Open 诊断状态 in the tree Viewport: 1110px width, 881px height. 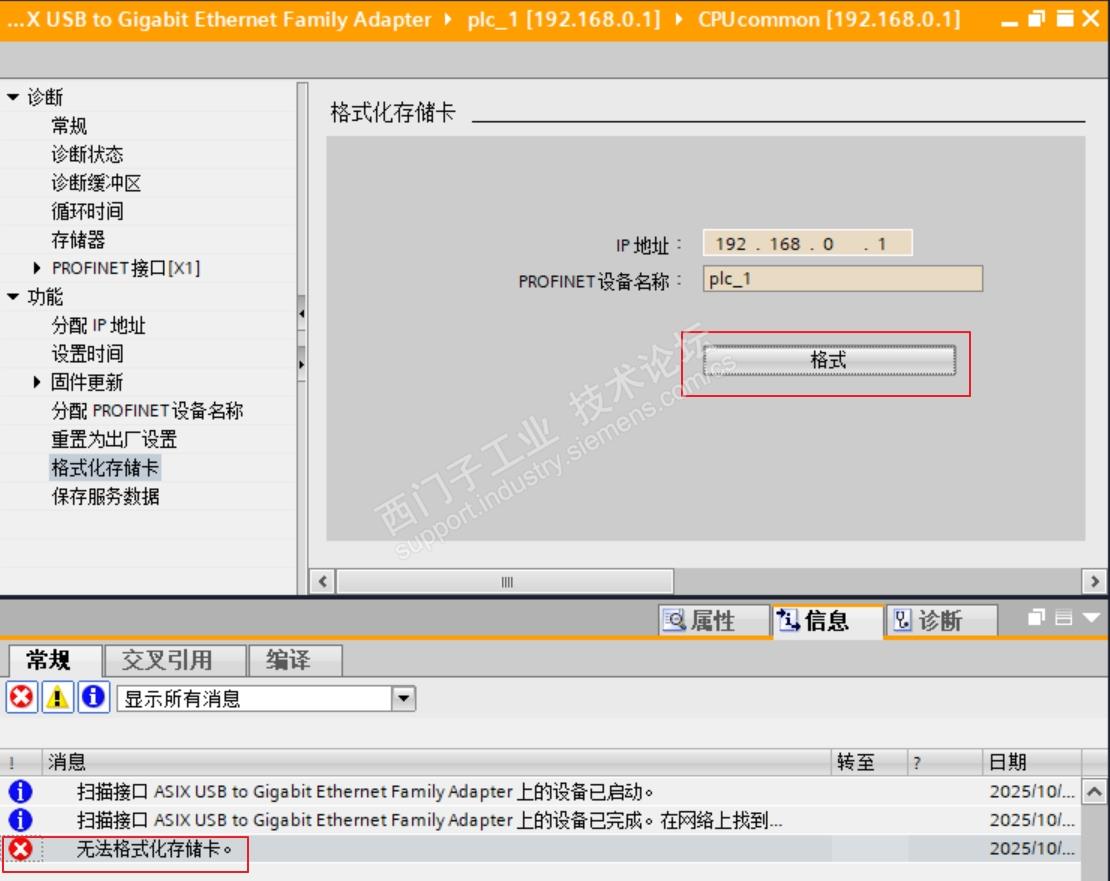(x=87, y=154)
